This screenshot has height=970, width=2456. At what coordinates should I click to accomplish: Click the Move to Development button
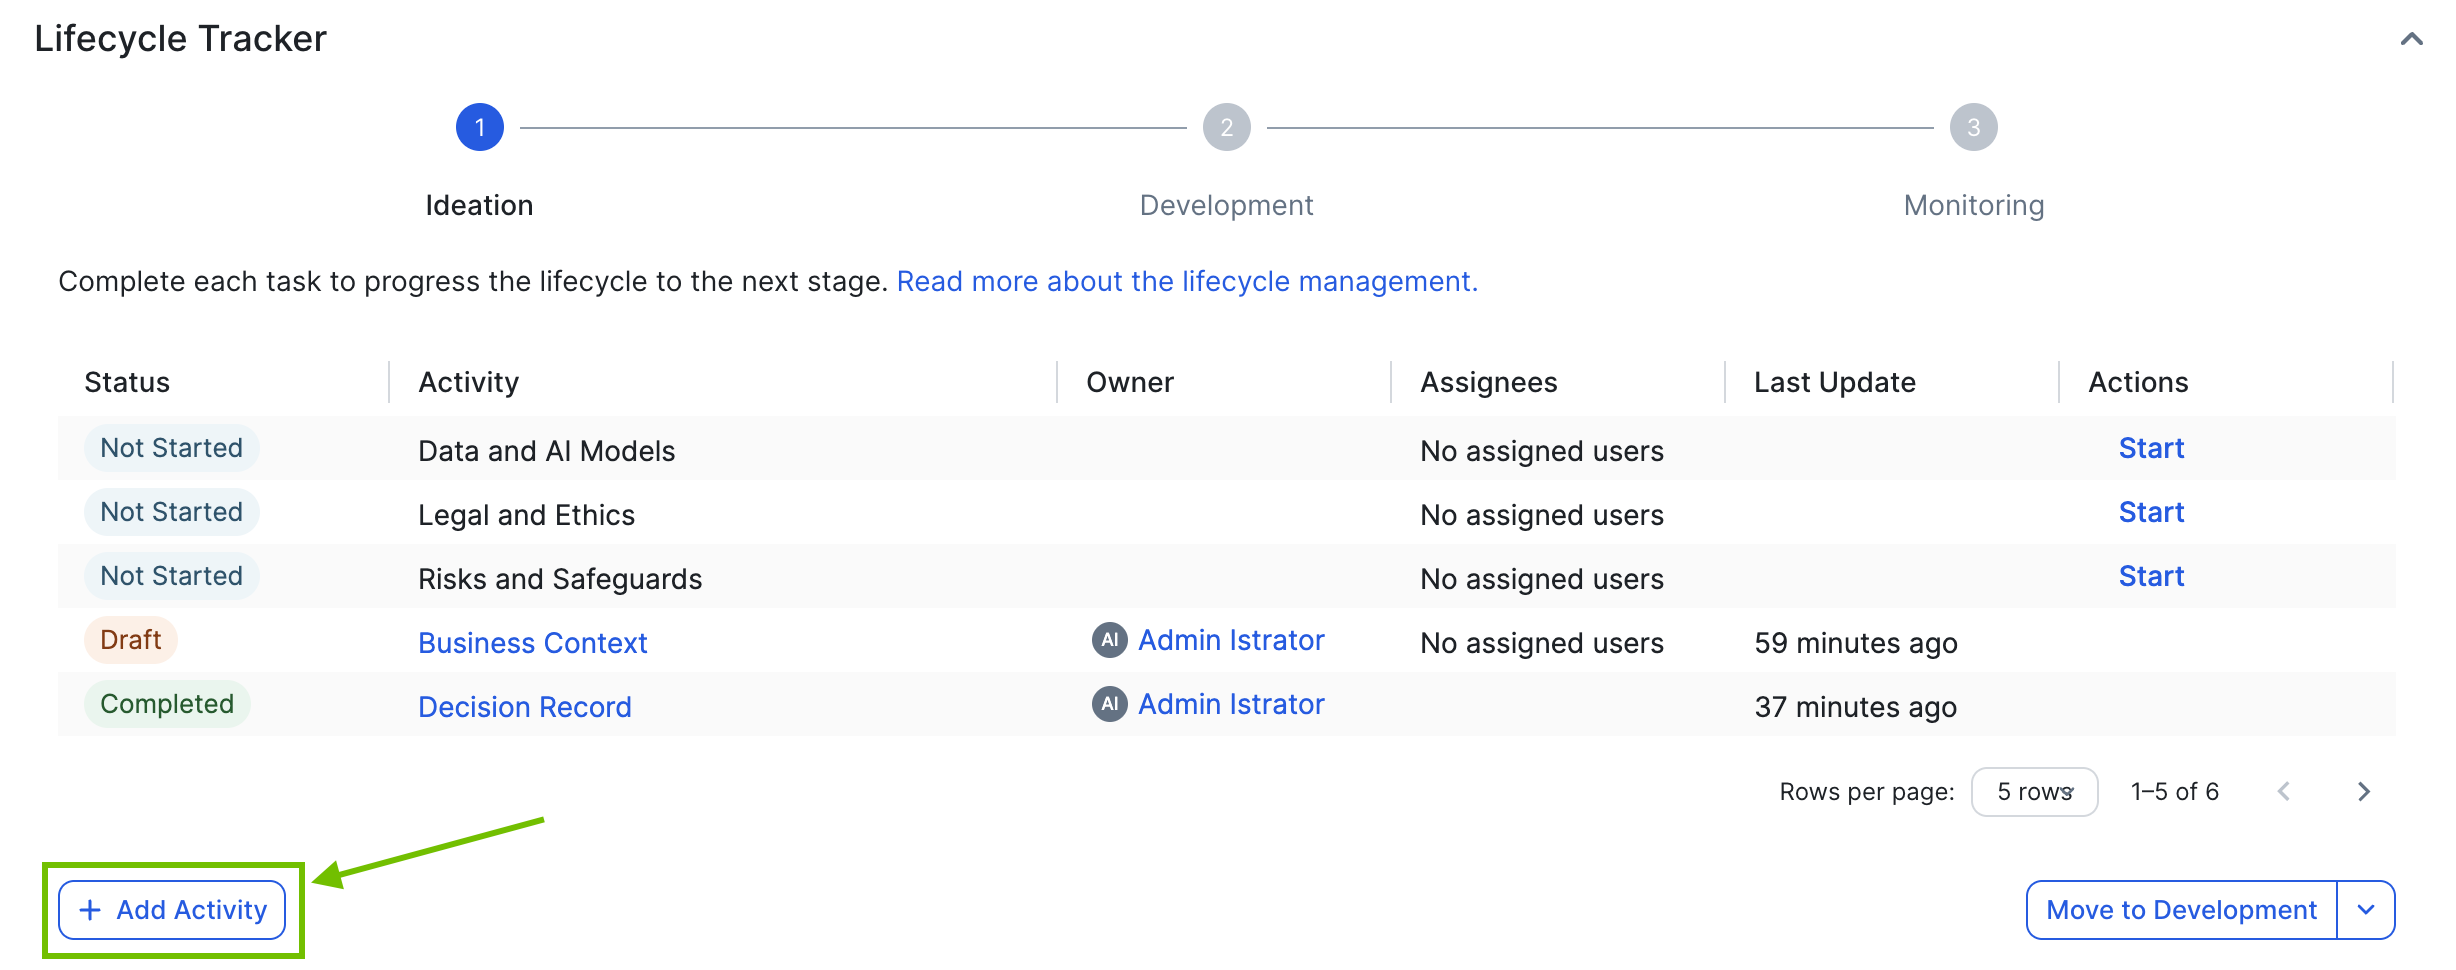point(2181,910)
